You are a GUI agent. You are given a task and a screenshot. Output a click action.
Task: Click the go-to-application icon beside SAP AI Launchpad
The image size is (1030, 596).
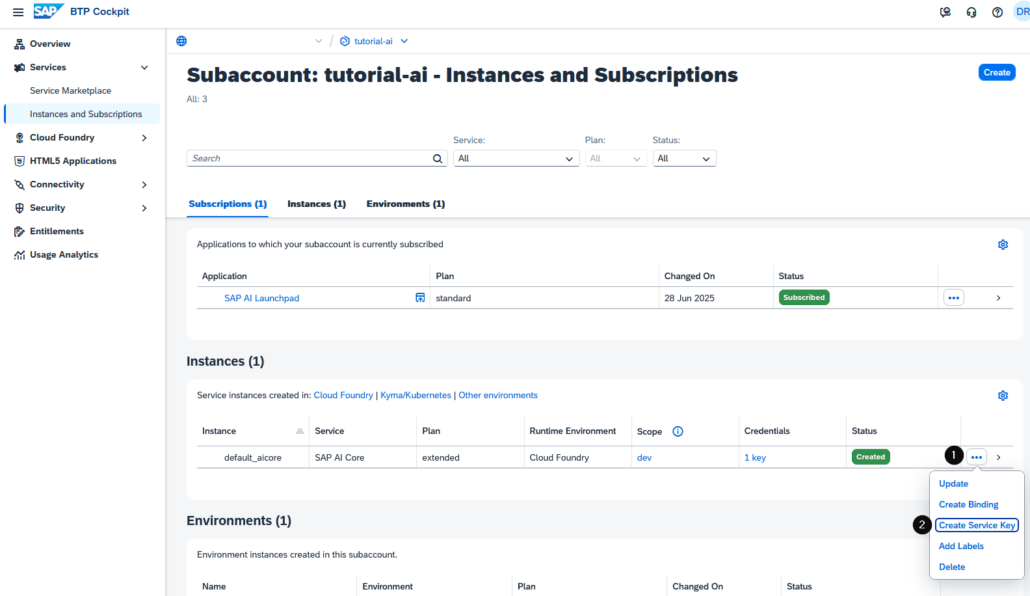pos(420,298)
